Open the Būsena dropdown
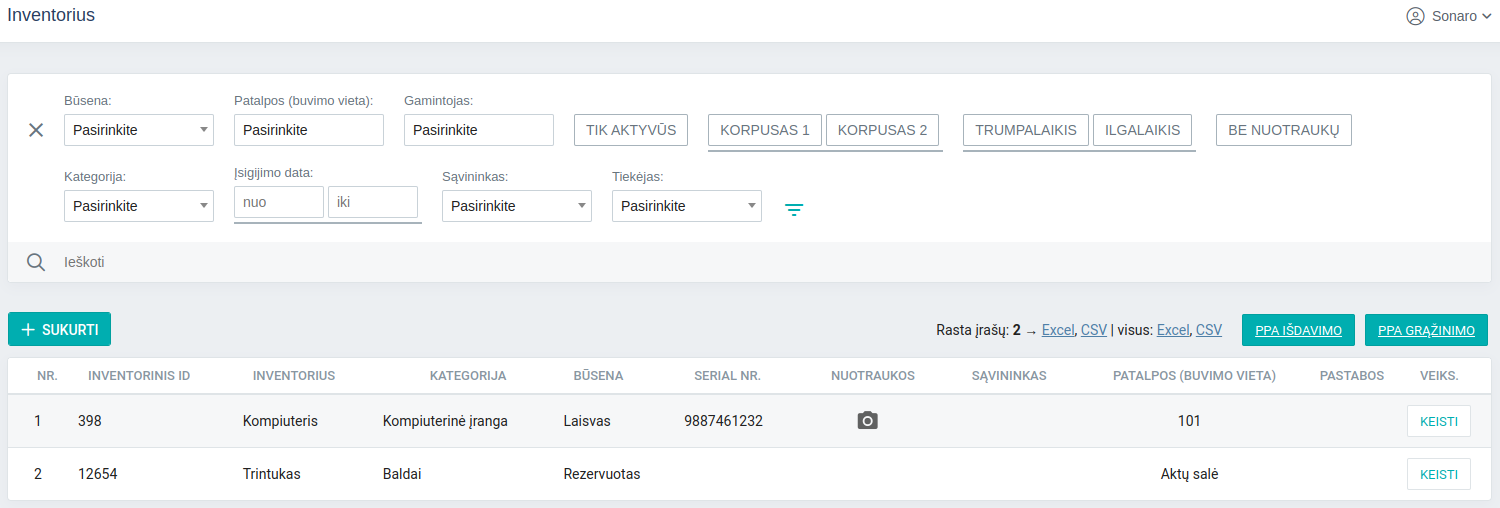 138,130
